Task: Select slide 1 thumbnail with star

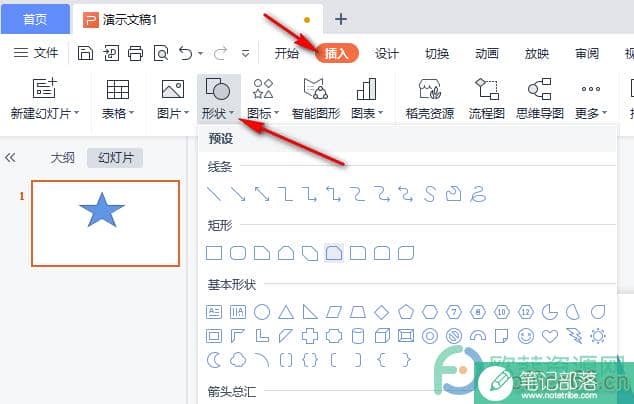Action: pos(106,223)
